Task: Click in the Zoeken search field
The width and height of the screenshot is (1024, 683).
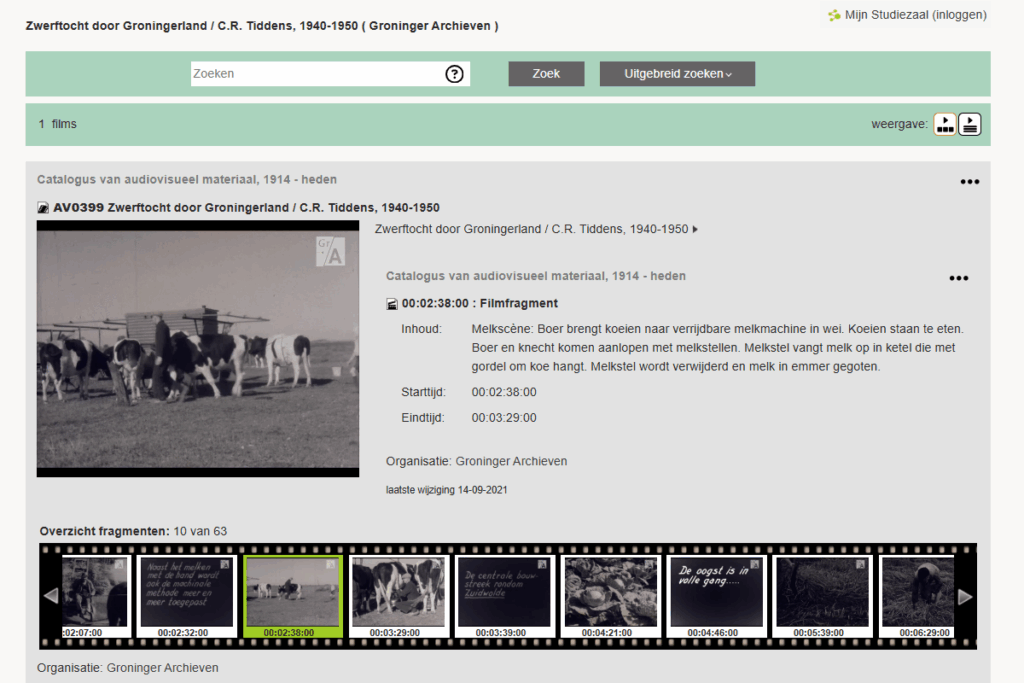Action: pos(315,74)
